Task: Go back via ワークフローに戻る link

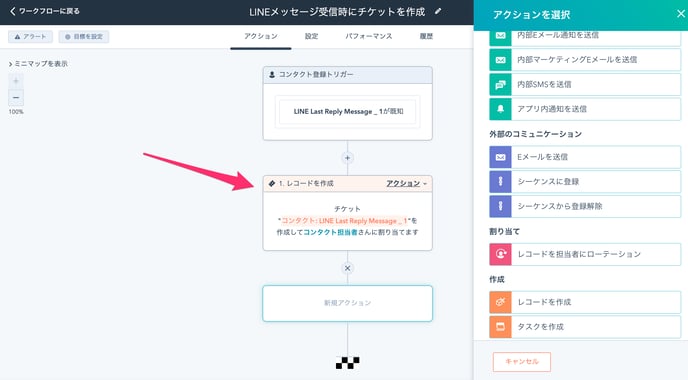Action: point(45,11)
